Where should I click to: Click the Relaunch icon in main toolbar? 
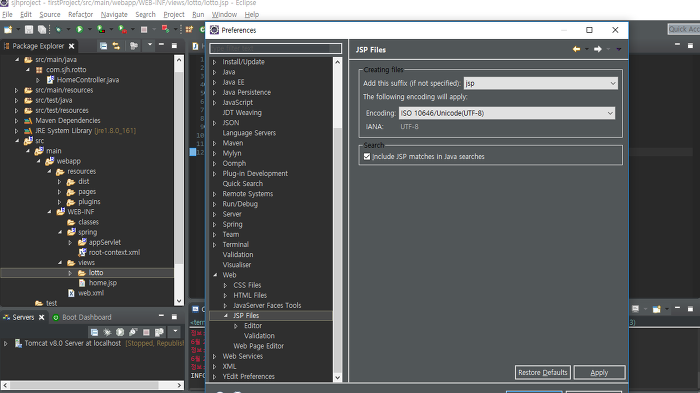pos(165,29)
